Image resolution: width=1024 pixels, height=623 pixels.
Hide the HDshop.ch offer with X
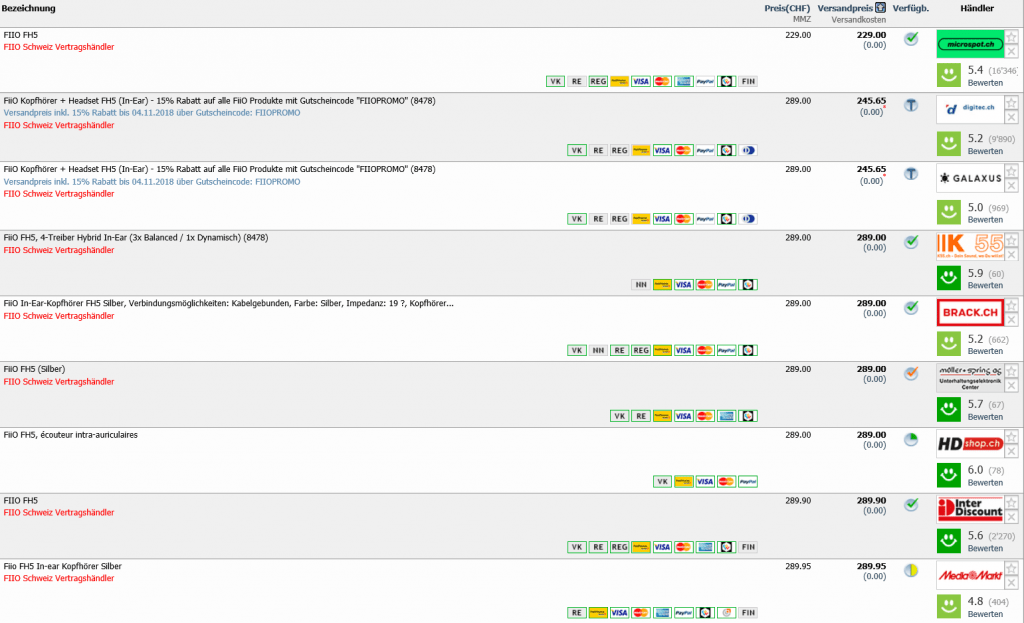pyautogui.click(x=1012, y=451)
